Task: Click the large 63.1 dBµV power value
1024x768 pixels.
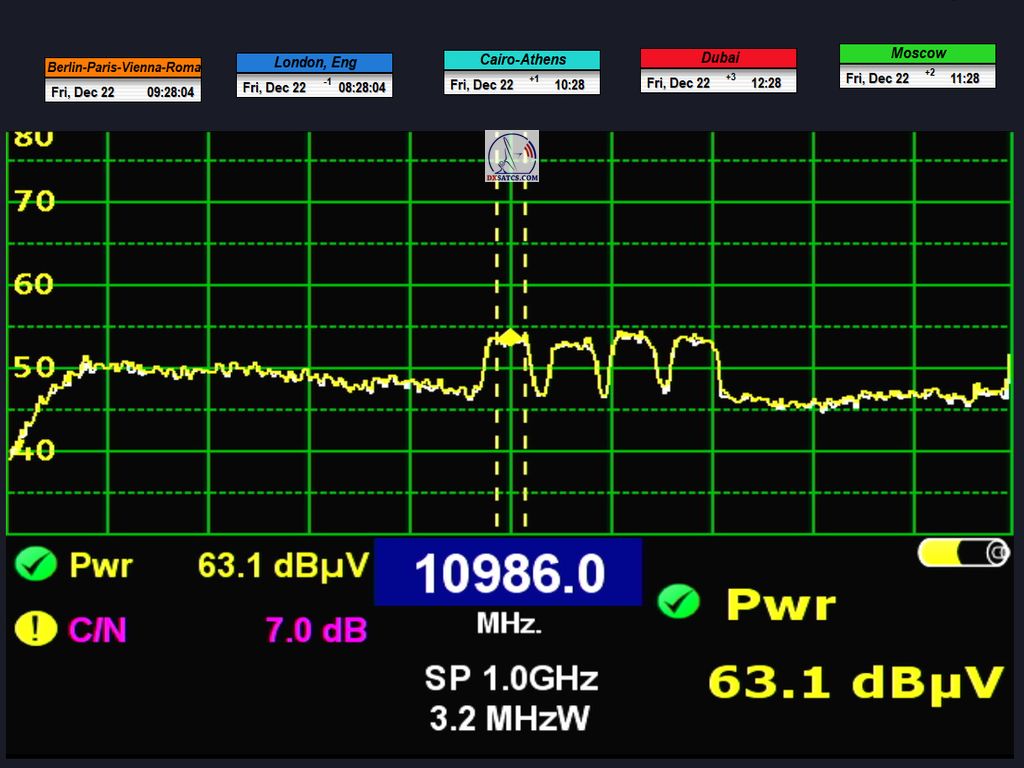Action: (x=855, y=683)
